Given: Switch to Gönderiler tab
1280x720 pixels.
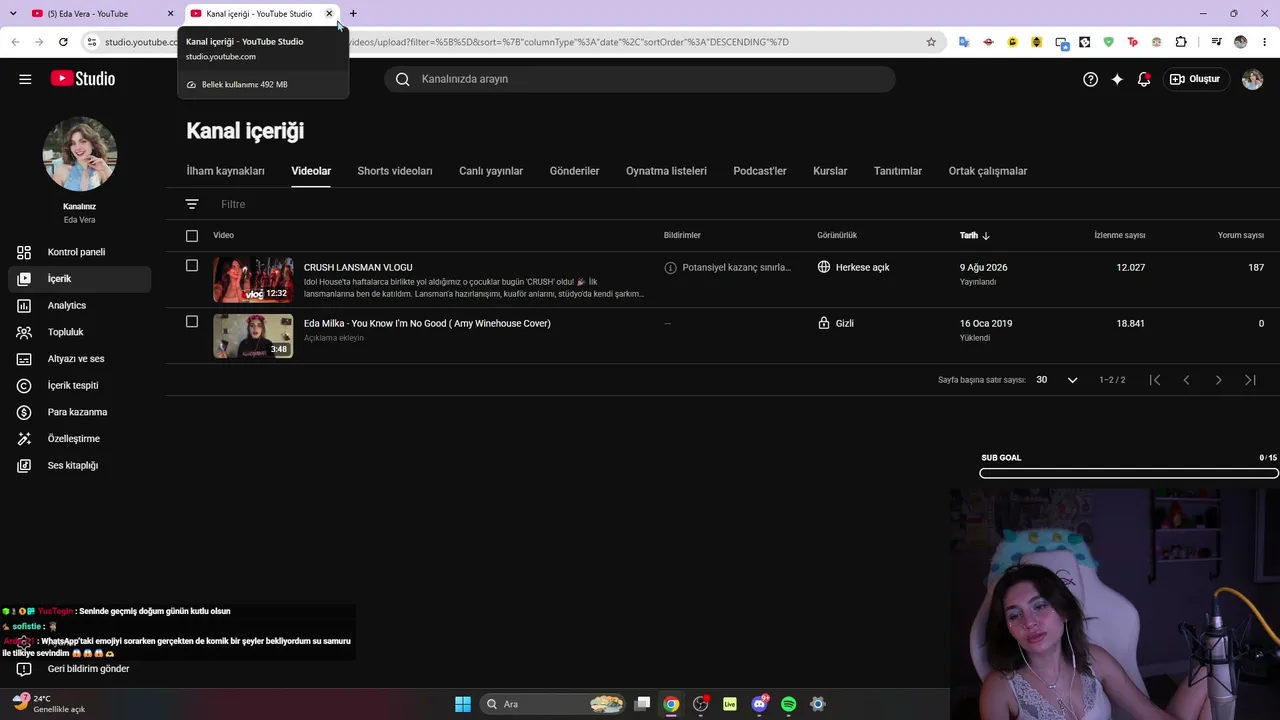Looking at the screenshot, I should pos(574,171).
